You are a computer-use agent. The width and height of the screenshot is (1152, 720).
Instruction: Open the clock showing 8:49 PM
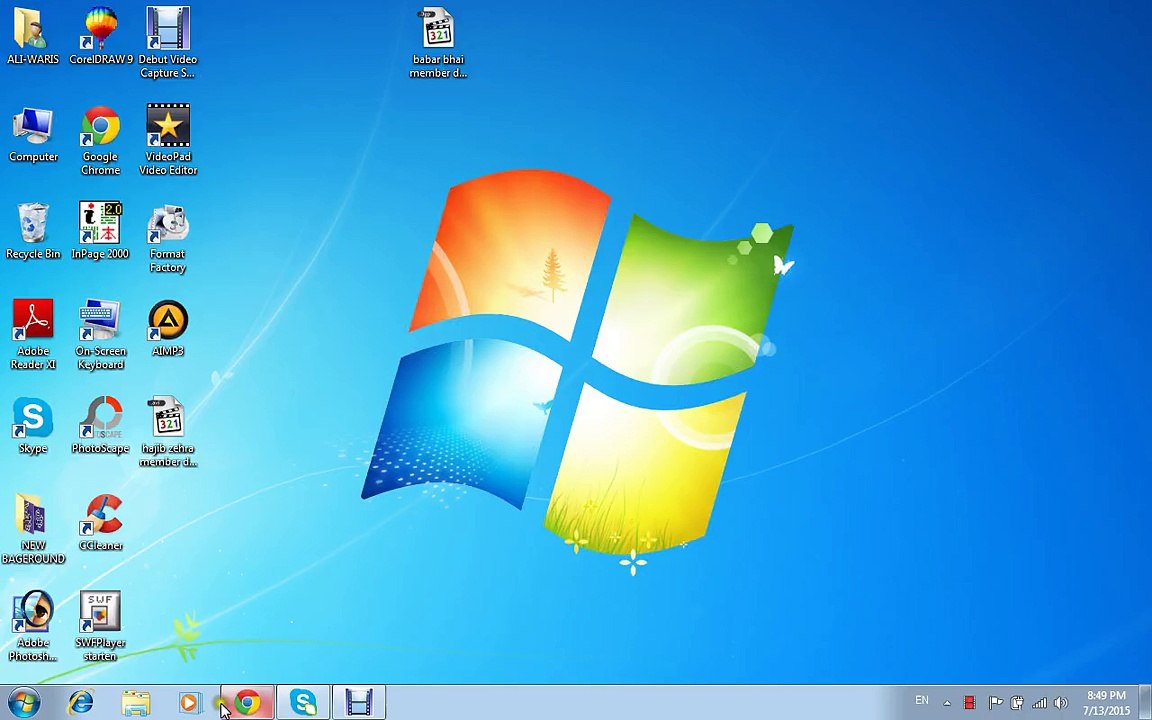(1106, 703)
